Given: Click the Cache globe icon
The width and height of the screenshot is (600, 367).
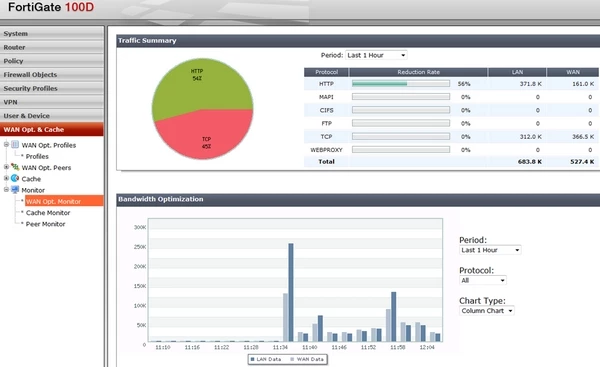Looking at the screenshot, I should (15, 178).
